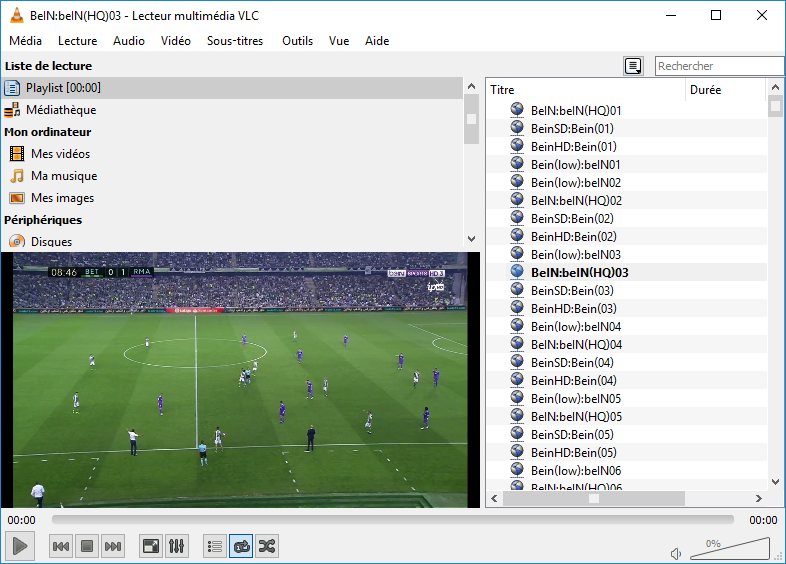Toggle the playlist view button
The width and height of the screenshot is (786, 564).
pos(215,546)
